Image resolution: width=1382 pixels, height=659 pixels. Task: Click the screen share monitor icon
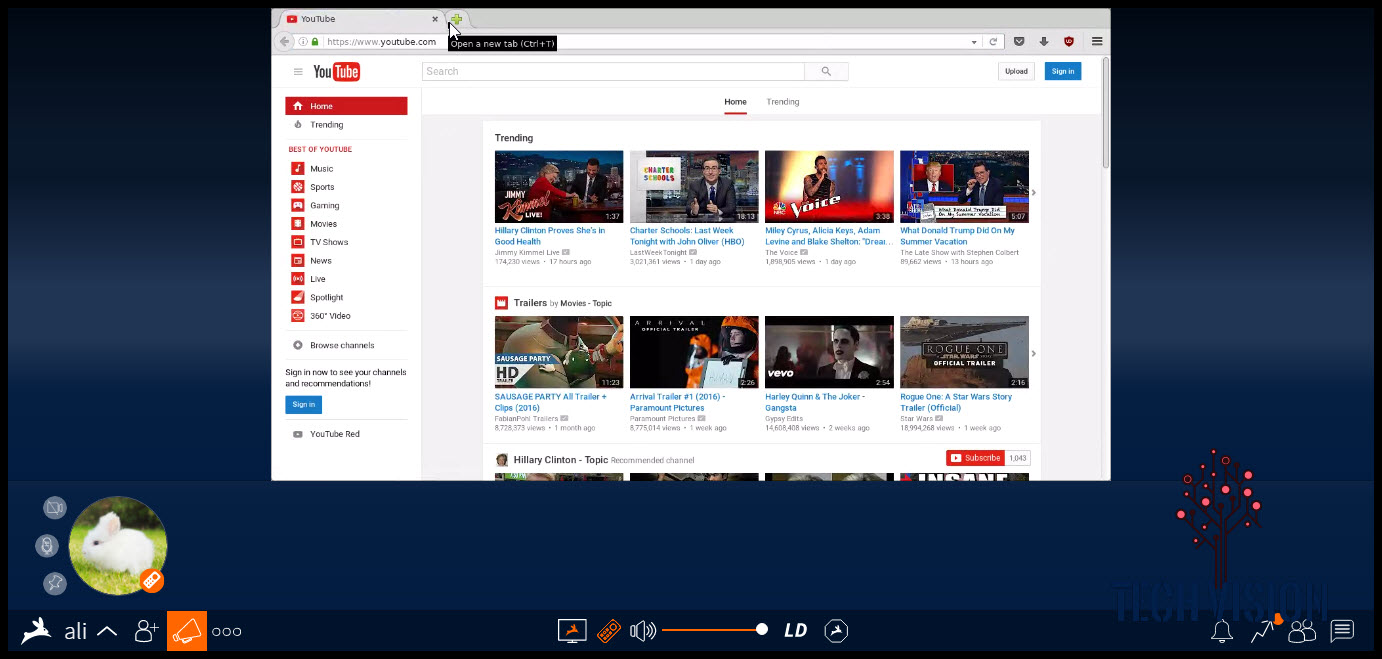(572, 631)
